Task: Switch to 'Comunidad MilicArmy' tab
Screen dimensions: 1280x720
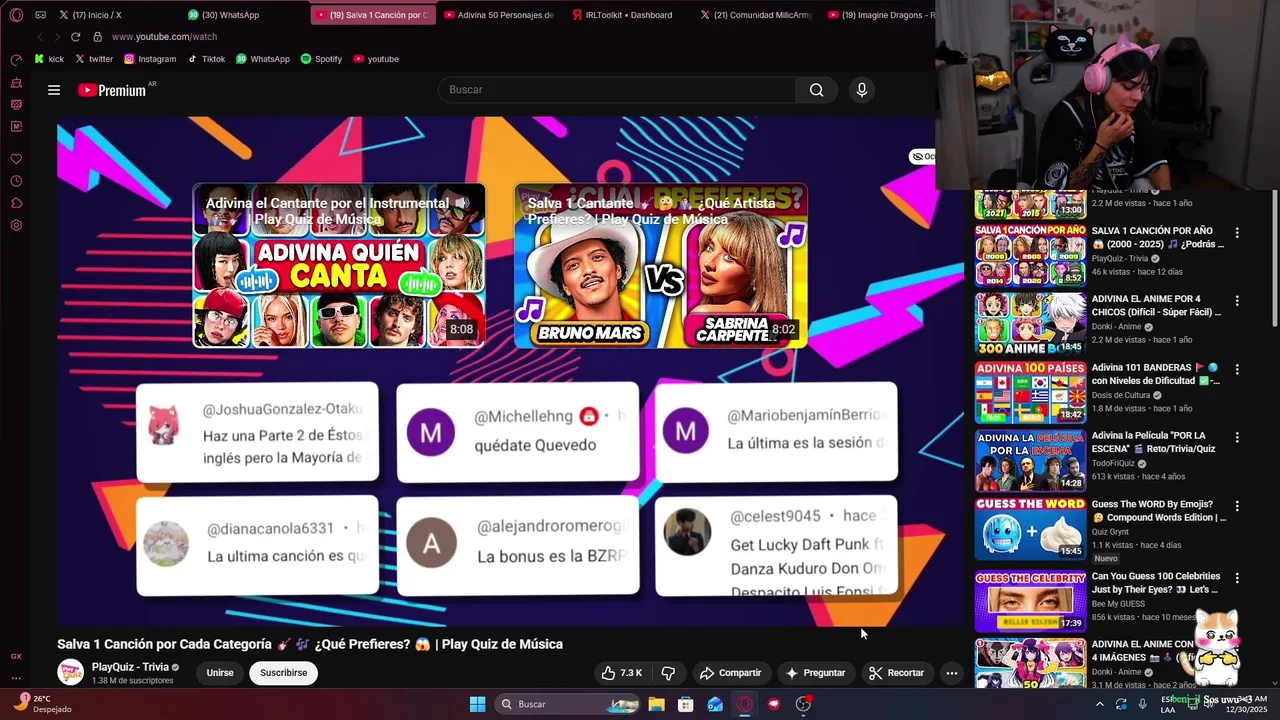Action: click(x=758, y=15)
